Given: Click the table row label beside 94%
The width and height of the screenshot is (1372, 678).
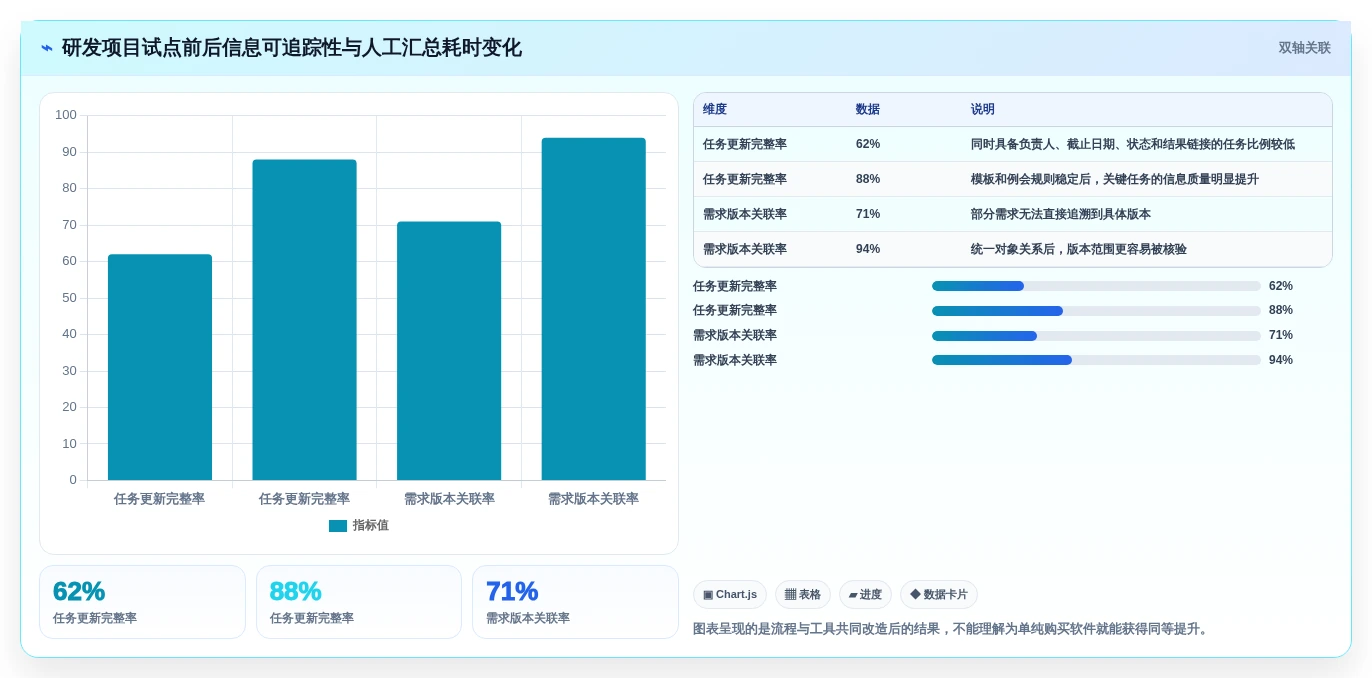Looking at the screenshot, I should 745,249.
